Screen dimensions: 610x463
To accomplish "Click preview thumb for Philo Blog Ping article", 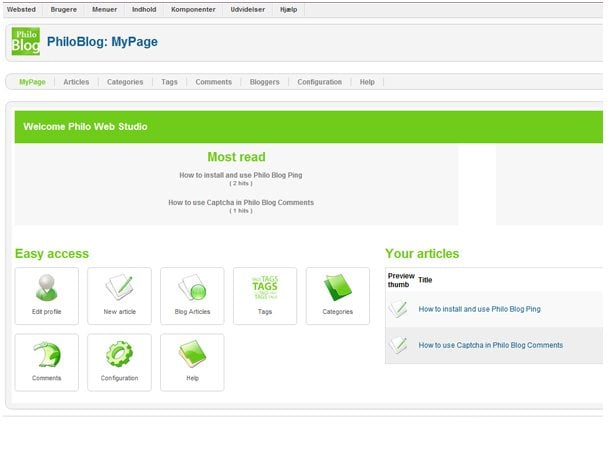I will click(x=399, y=309).
